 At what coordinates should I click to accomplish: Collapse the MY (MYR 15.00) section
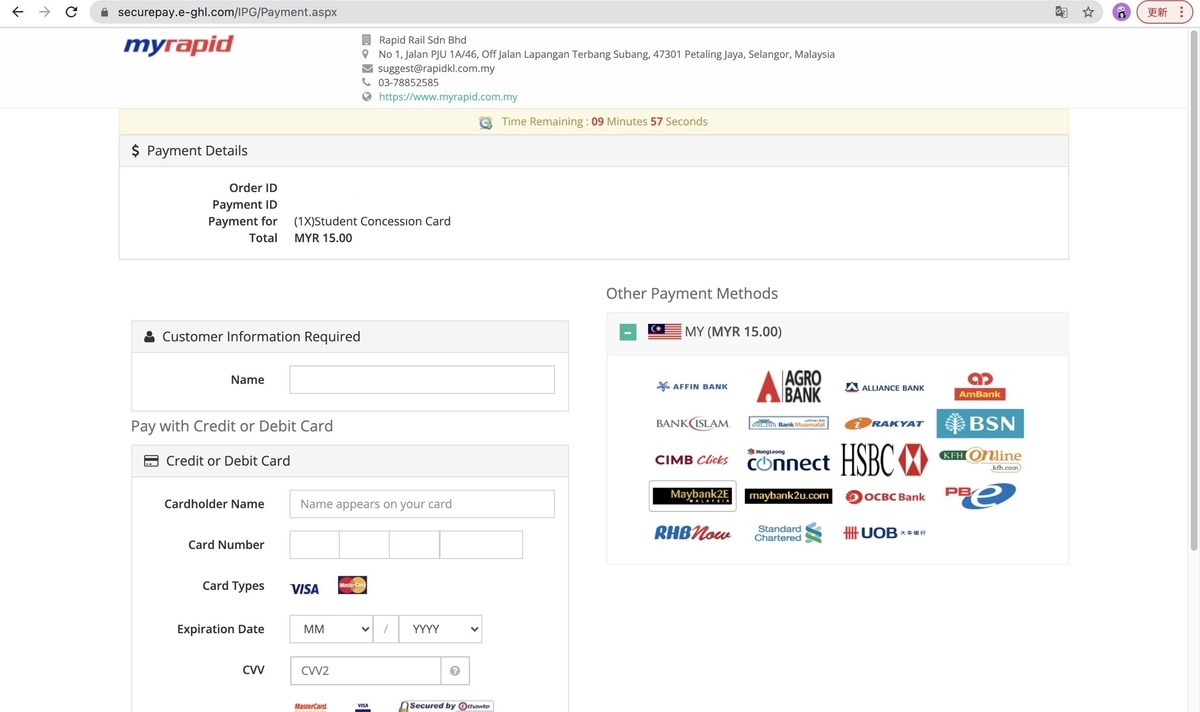tap(628, 332)
